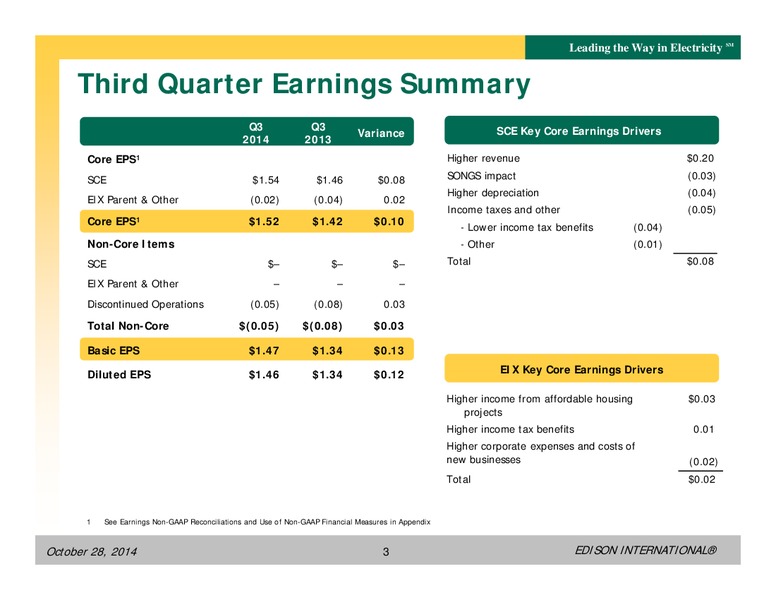
Task: Click the 'Higher depreciation' driver line
Action: 493,193
